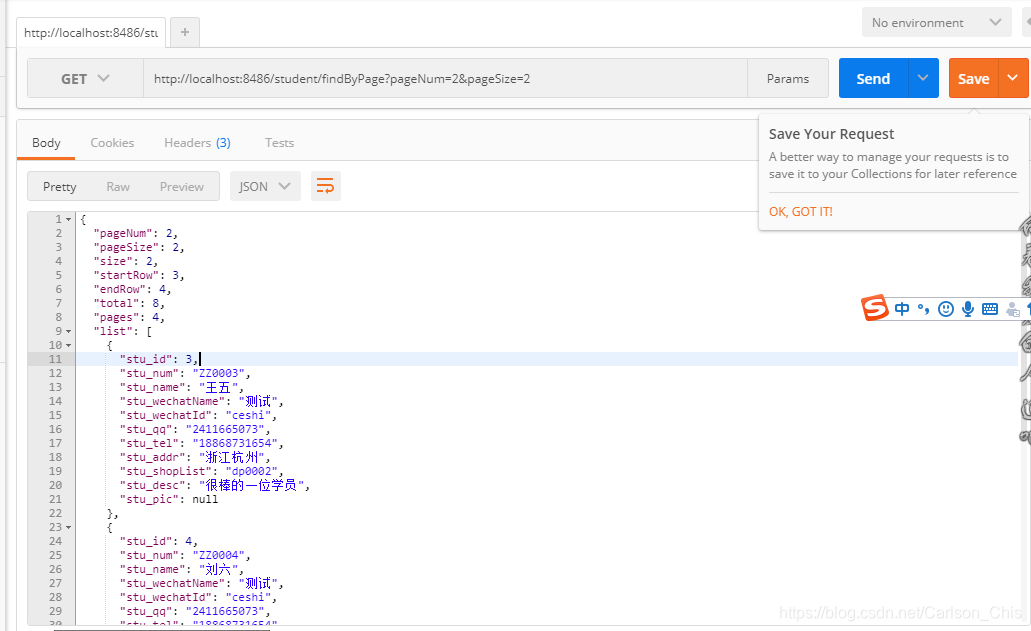Expand the Send button arrow menu
The image size is (1031, 631).
point(923,78)
